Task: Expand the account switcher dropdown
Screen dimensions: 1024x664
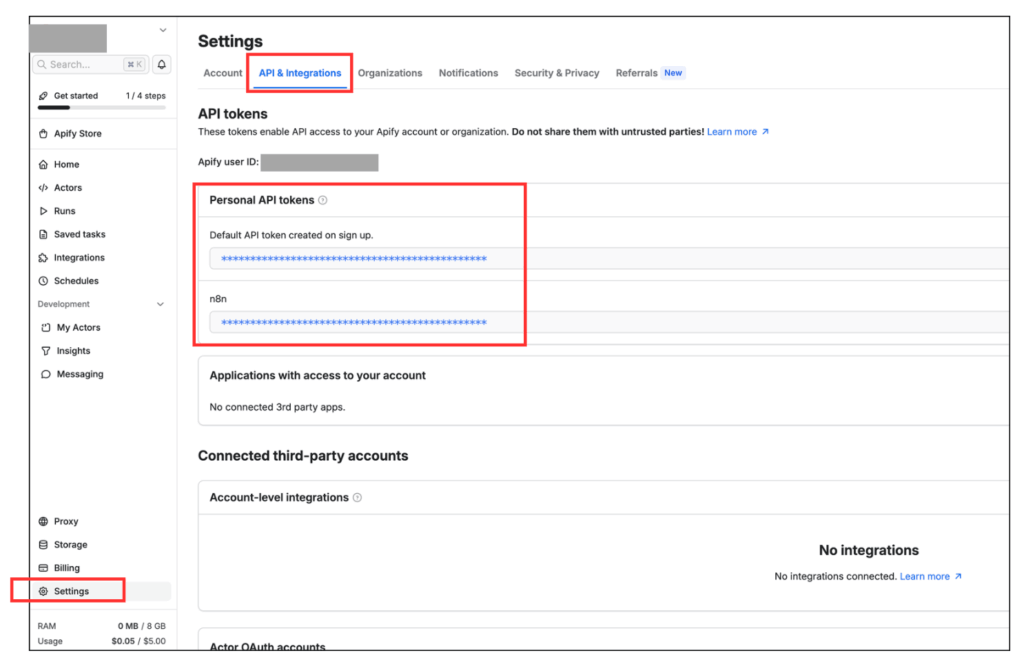Action: pyautogui.click(x=163, y=30)
